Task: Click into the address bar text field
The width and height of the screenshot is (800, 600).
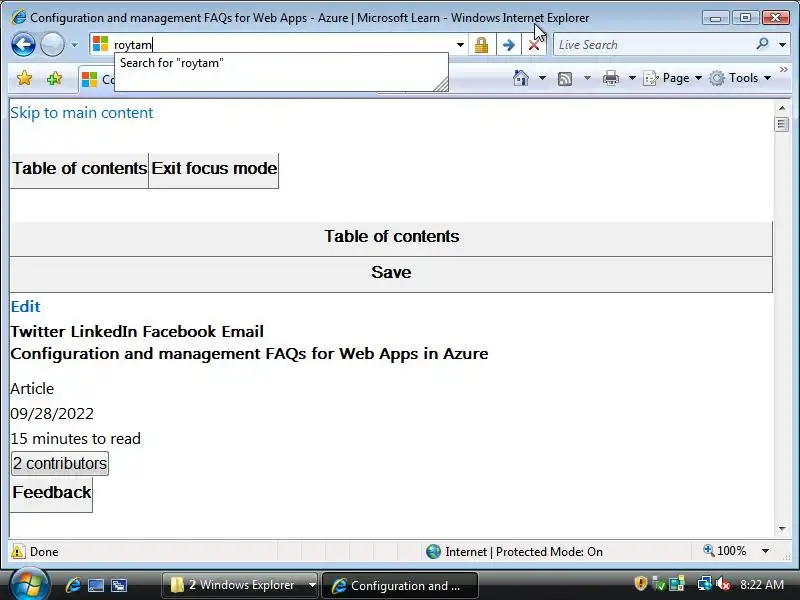Action: [x=281, y=45]
